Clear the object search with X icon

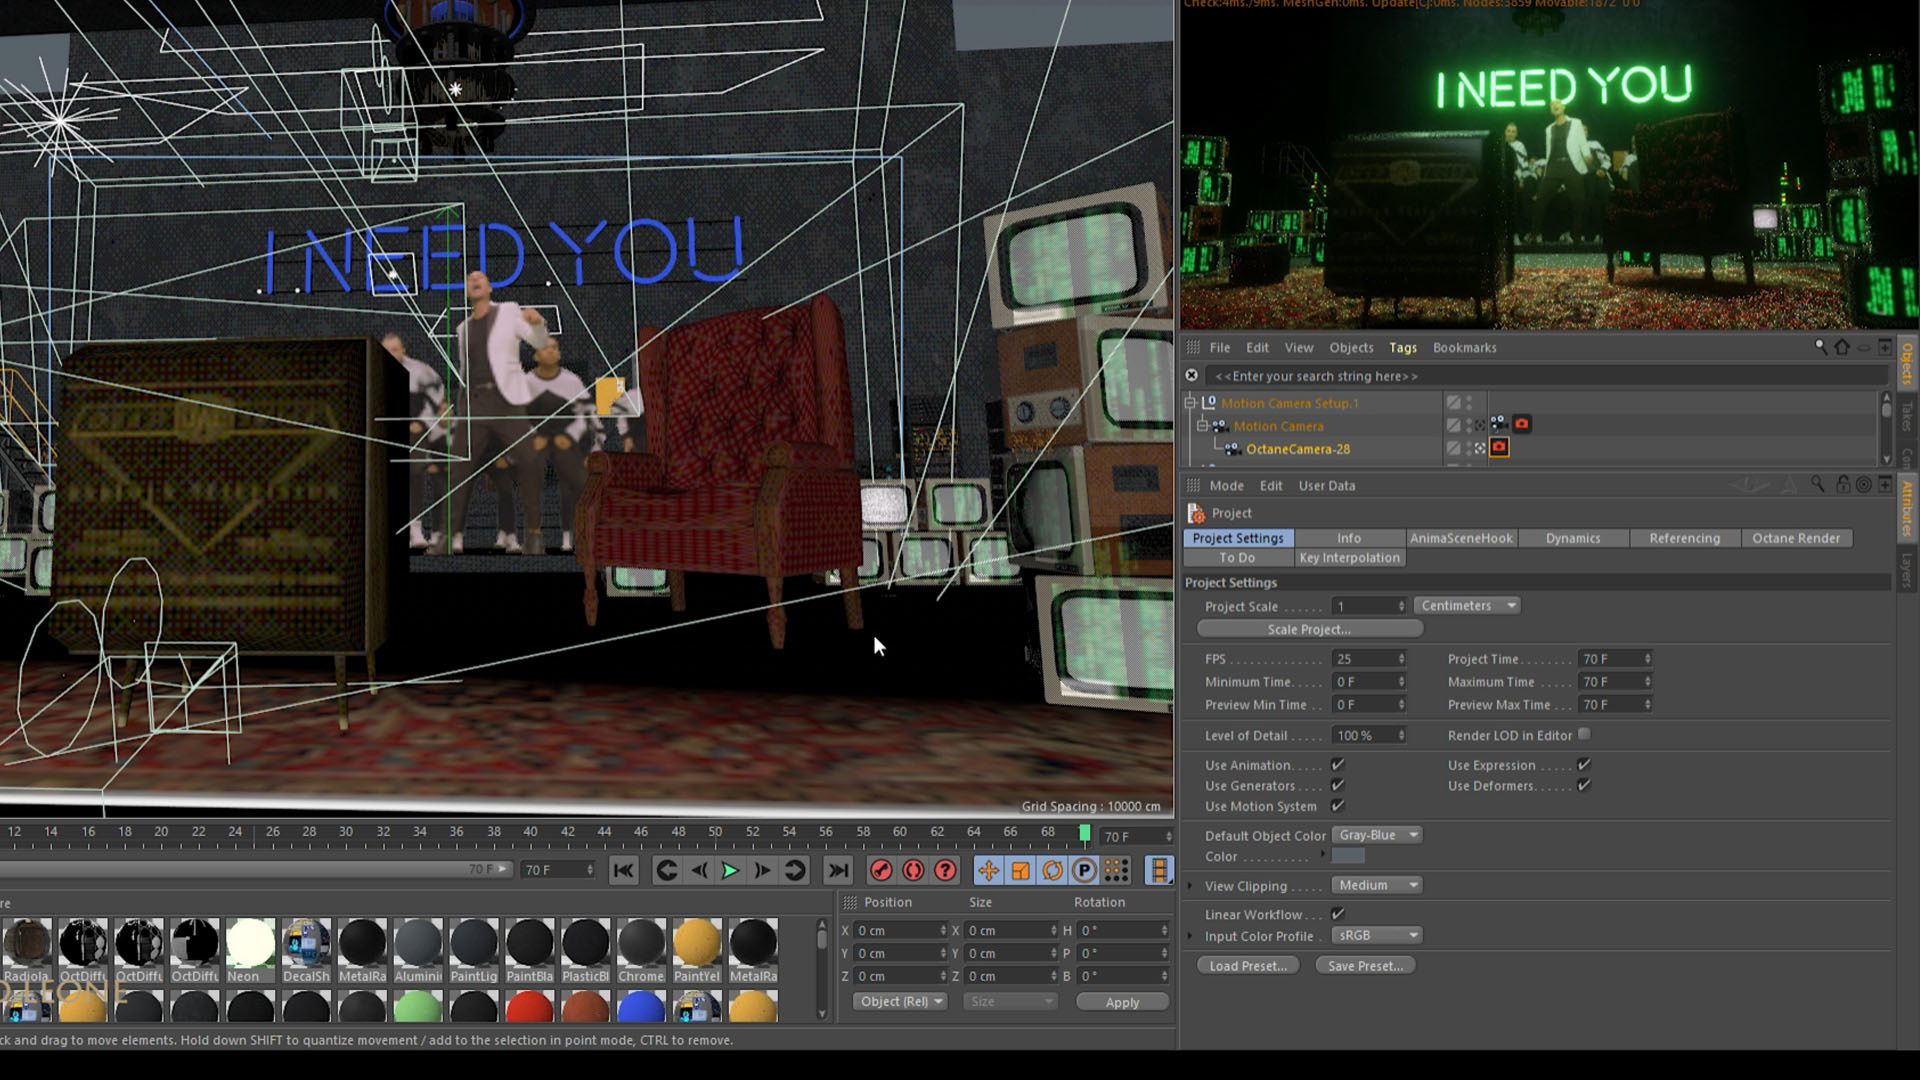pyautogui.click(x=1191, y=375)
